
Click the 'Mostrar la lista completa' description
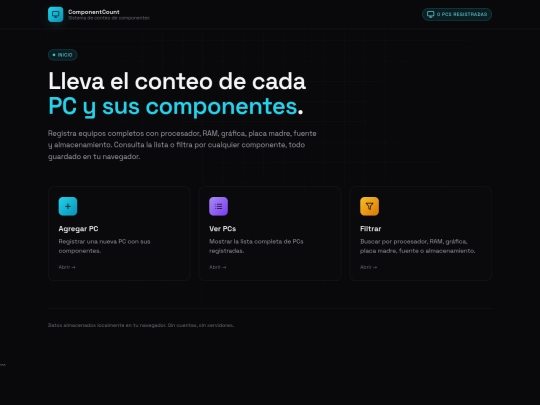pyautogui.click(x=256, y=246)
